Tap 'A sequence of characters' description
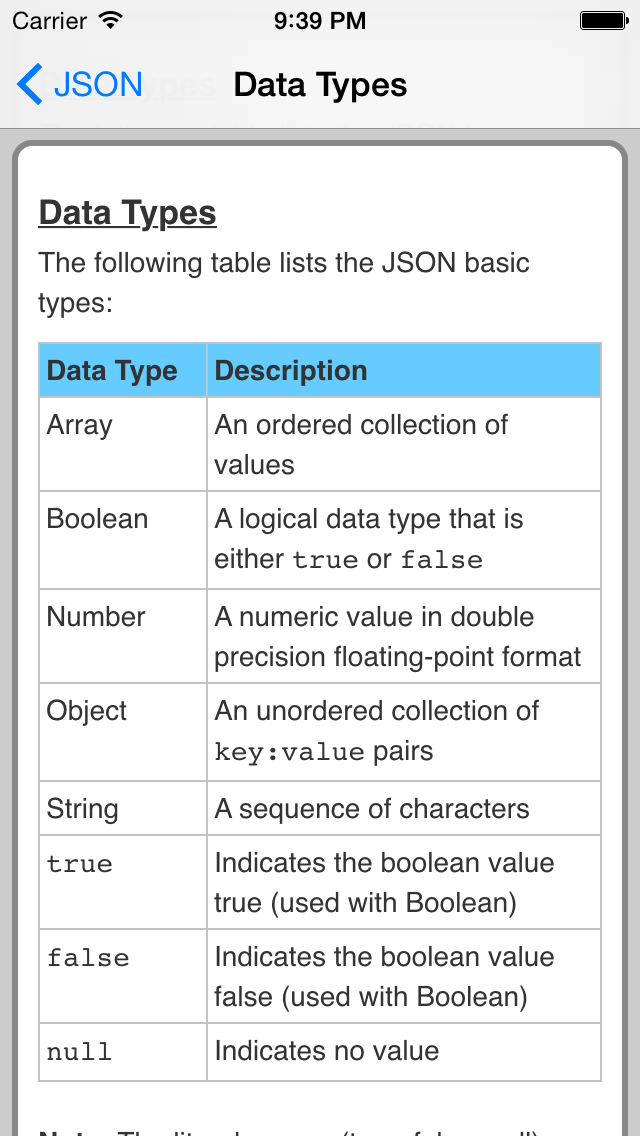 coord(372,808)
